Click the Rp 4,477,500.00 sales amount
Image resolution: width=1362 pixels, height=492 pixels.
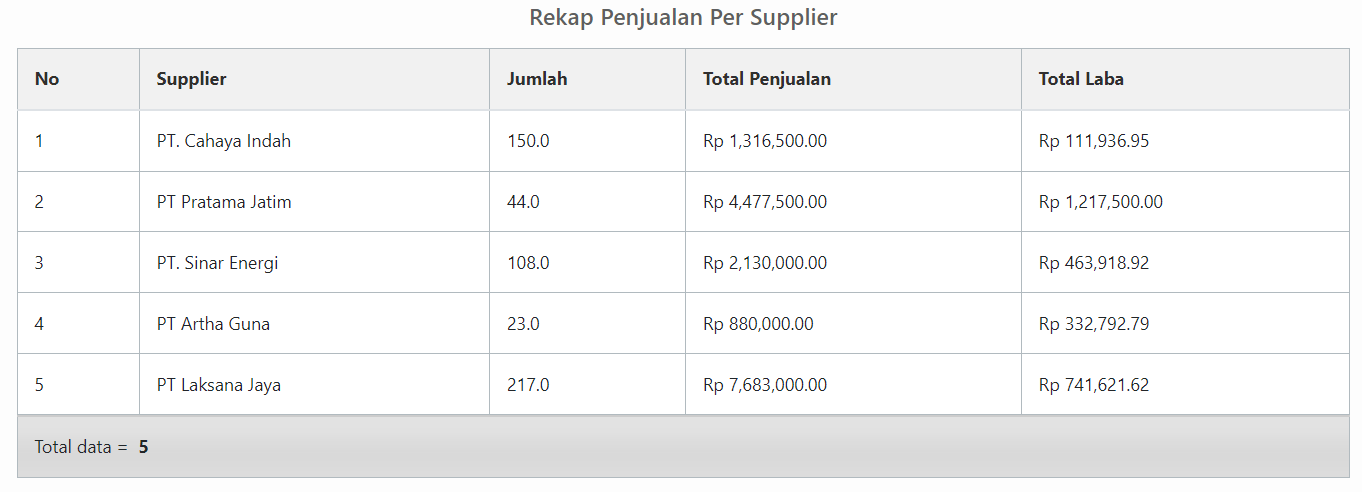tap(765, 202)
